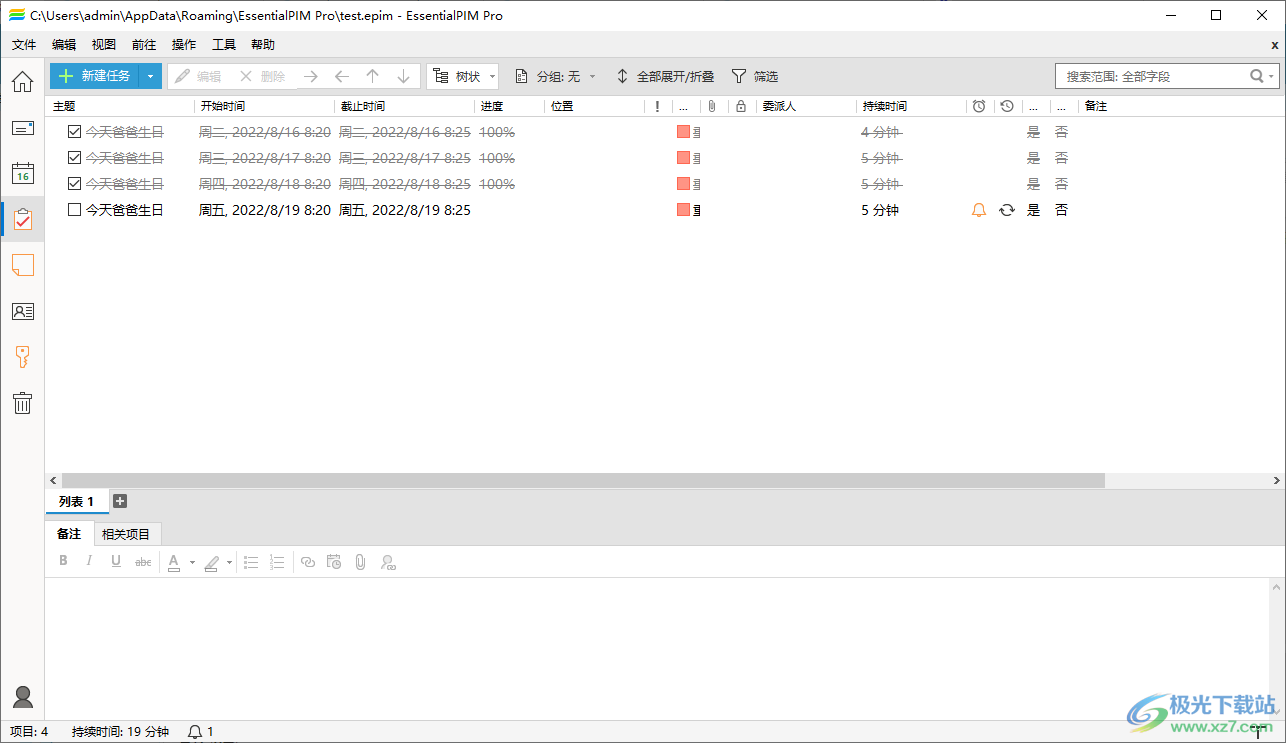The image size is (1286, 743).
Task: Add a new list with plus icon
Action: pos(120,501)
